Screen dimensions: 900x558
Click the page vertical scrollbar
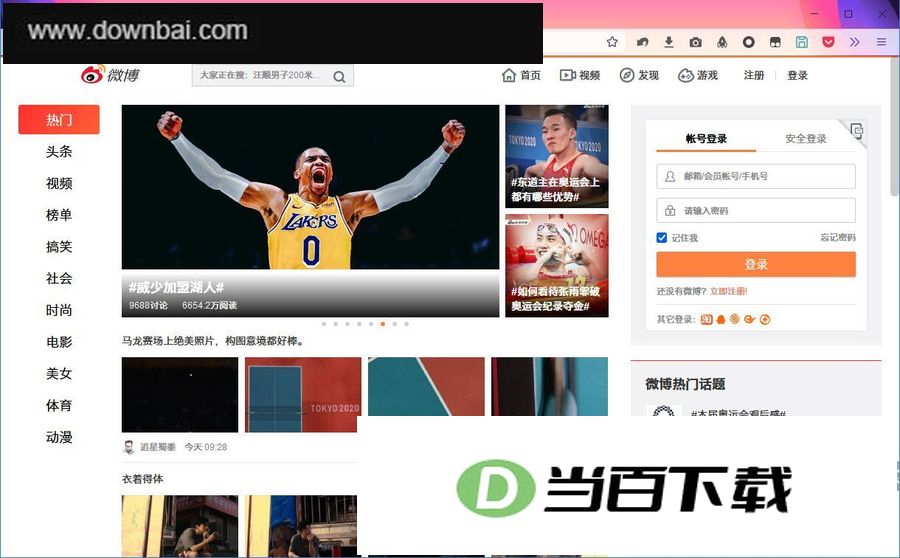(894, 126)
